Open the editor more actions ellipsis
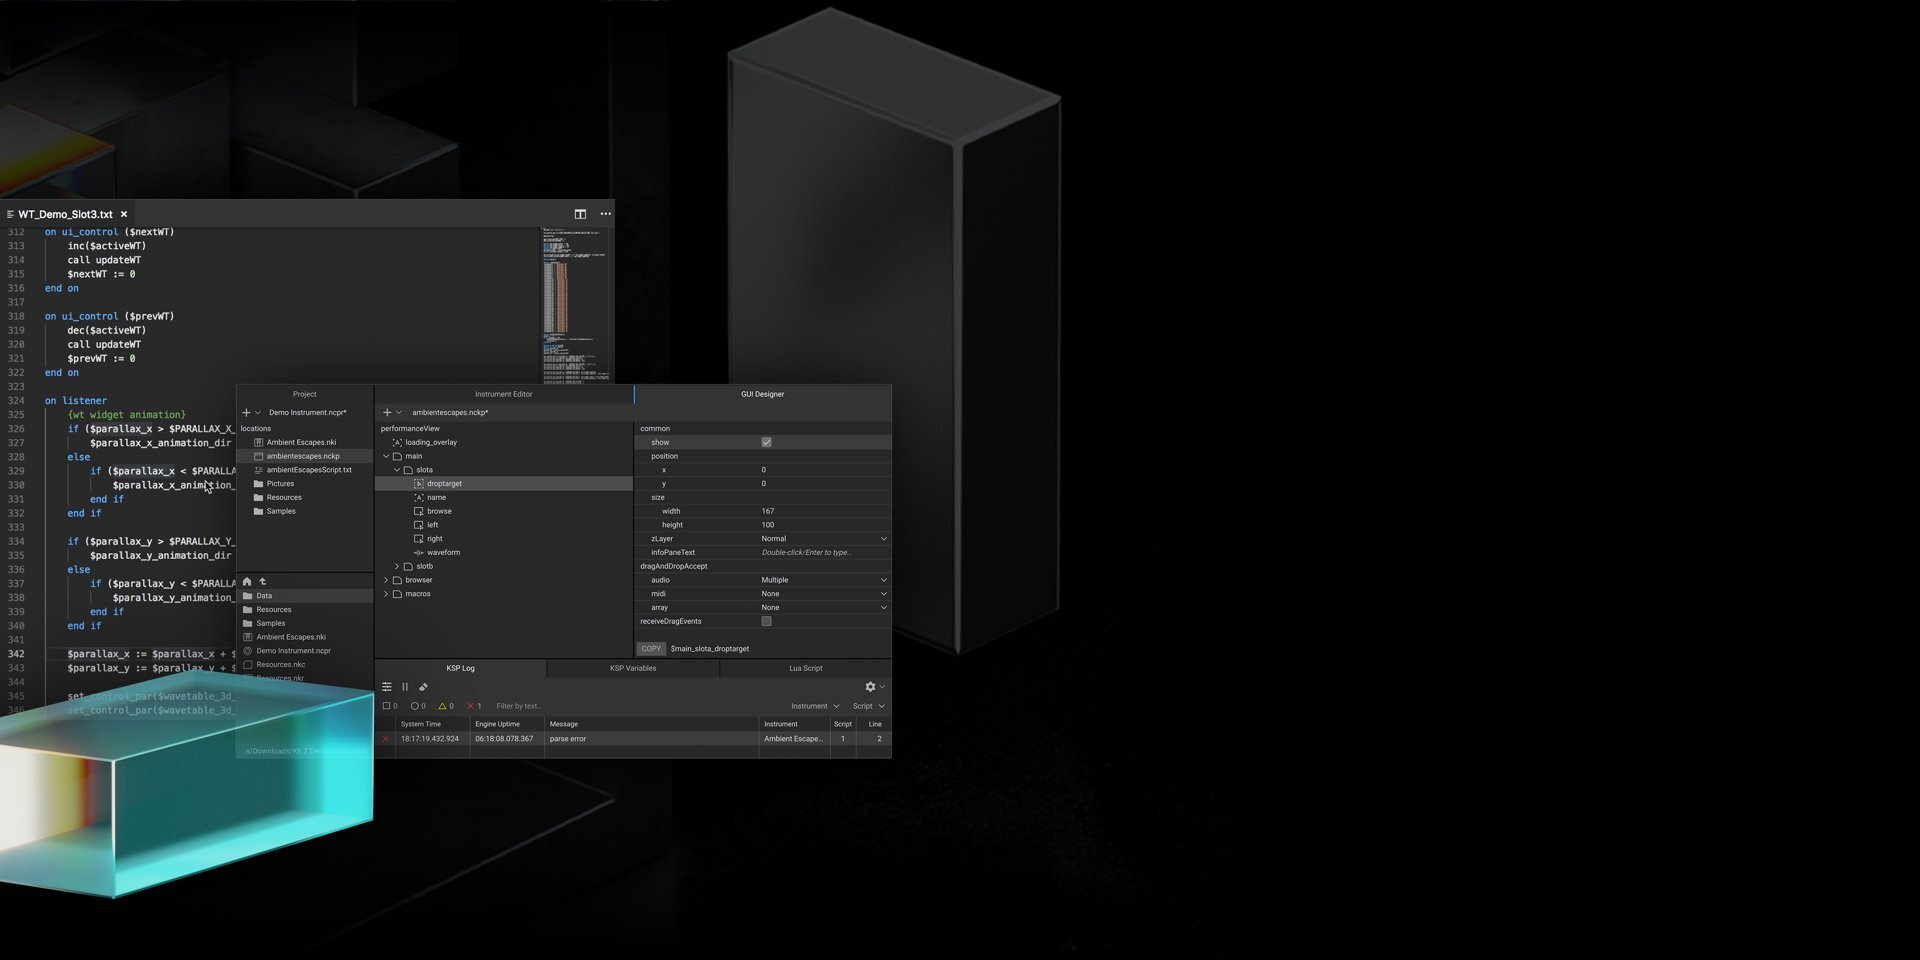The width and height of the screenshot is (1920, 960). (x=605, y=214)
